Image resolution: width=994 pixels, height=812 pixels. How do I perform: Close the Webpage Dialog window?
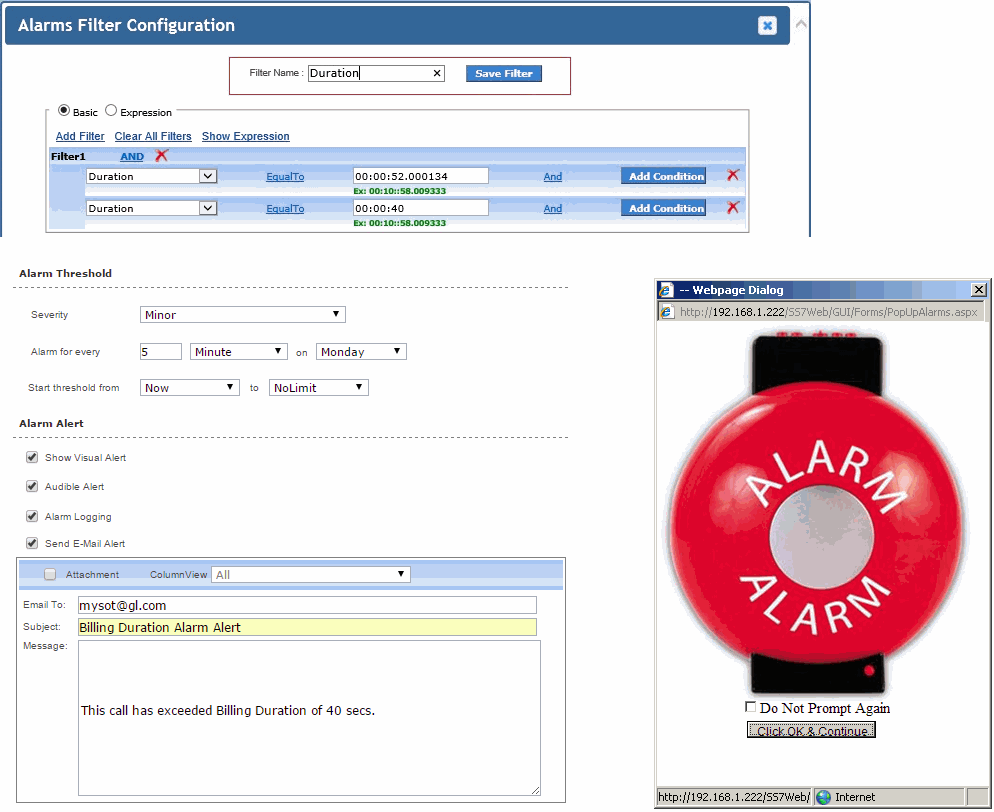[979, 290]
